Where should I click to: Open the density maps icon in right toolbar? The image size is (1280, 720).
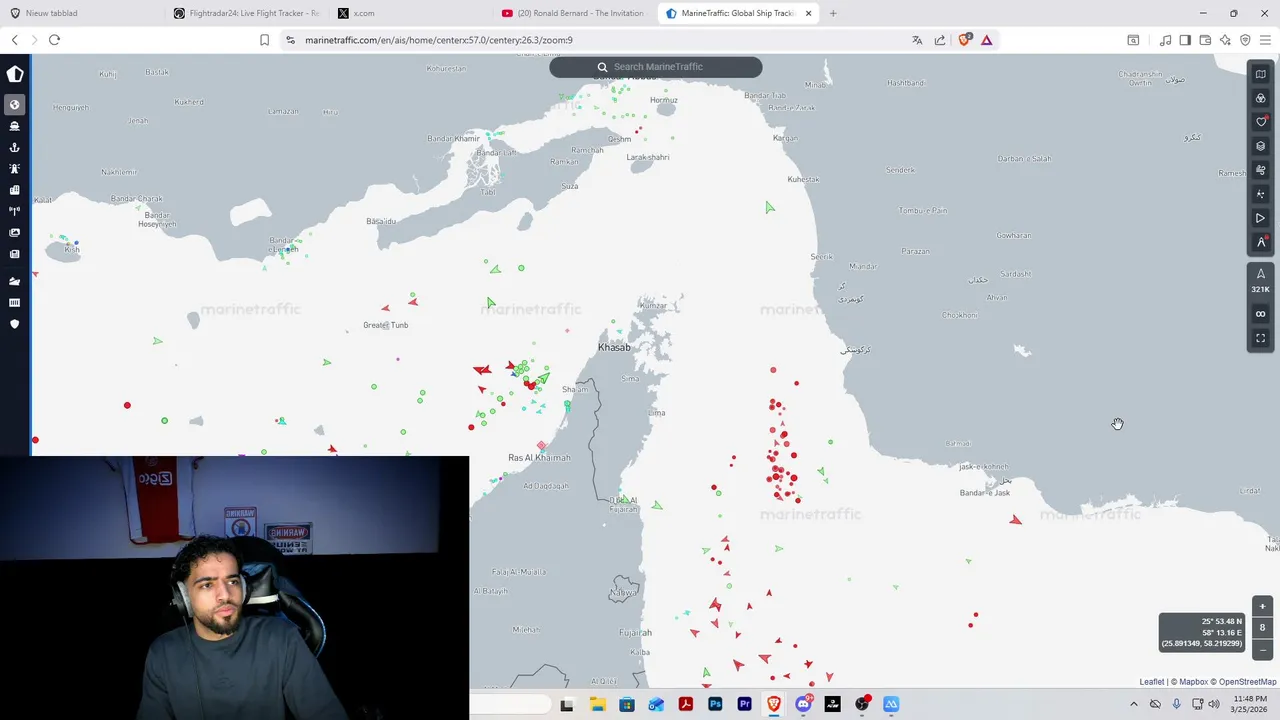[x=1261, y=194]
